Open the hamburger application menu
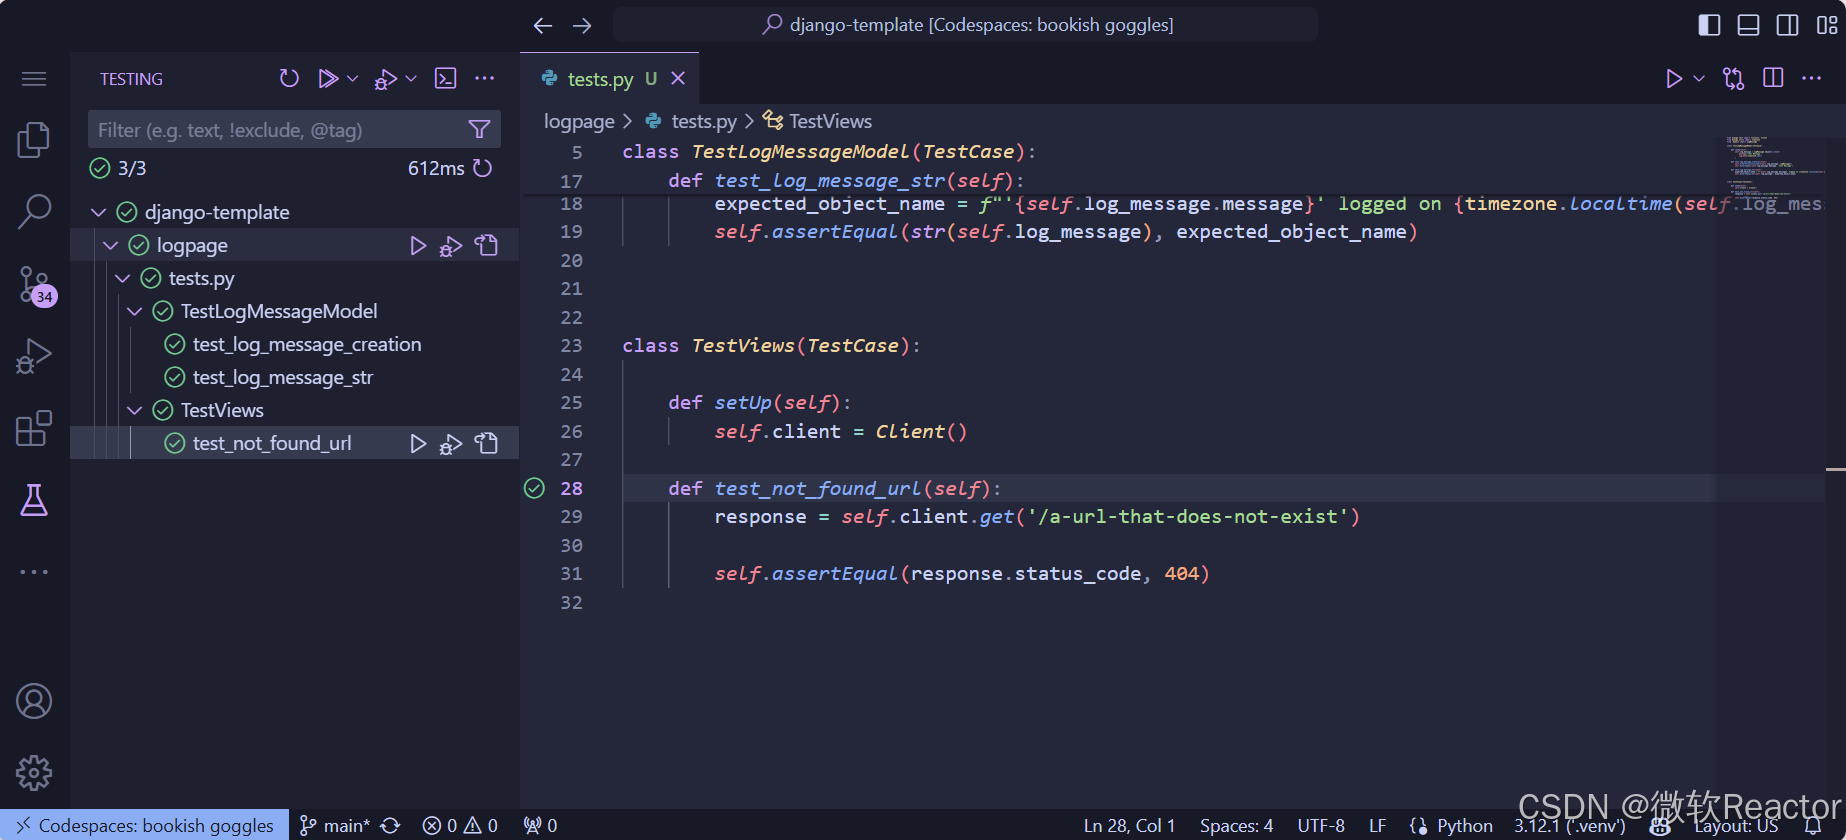This screenshot has height=840, width=1846. 34,79
